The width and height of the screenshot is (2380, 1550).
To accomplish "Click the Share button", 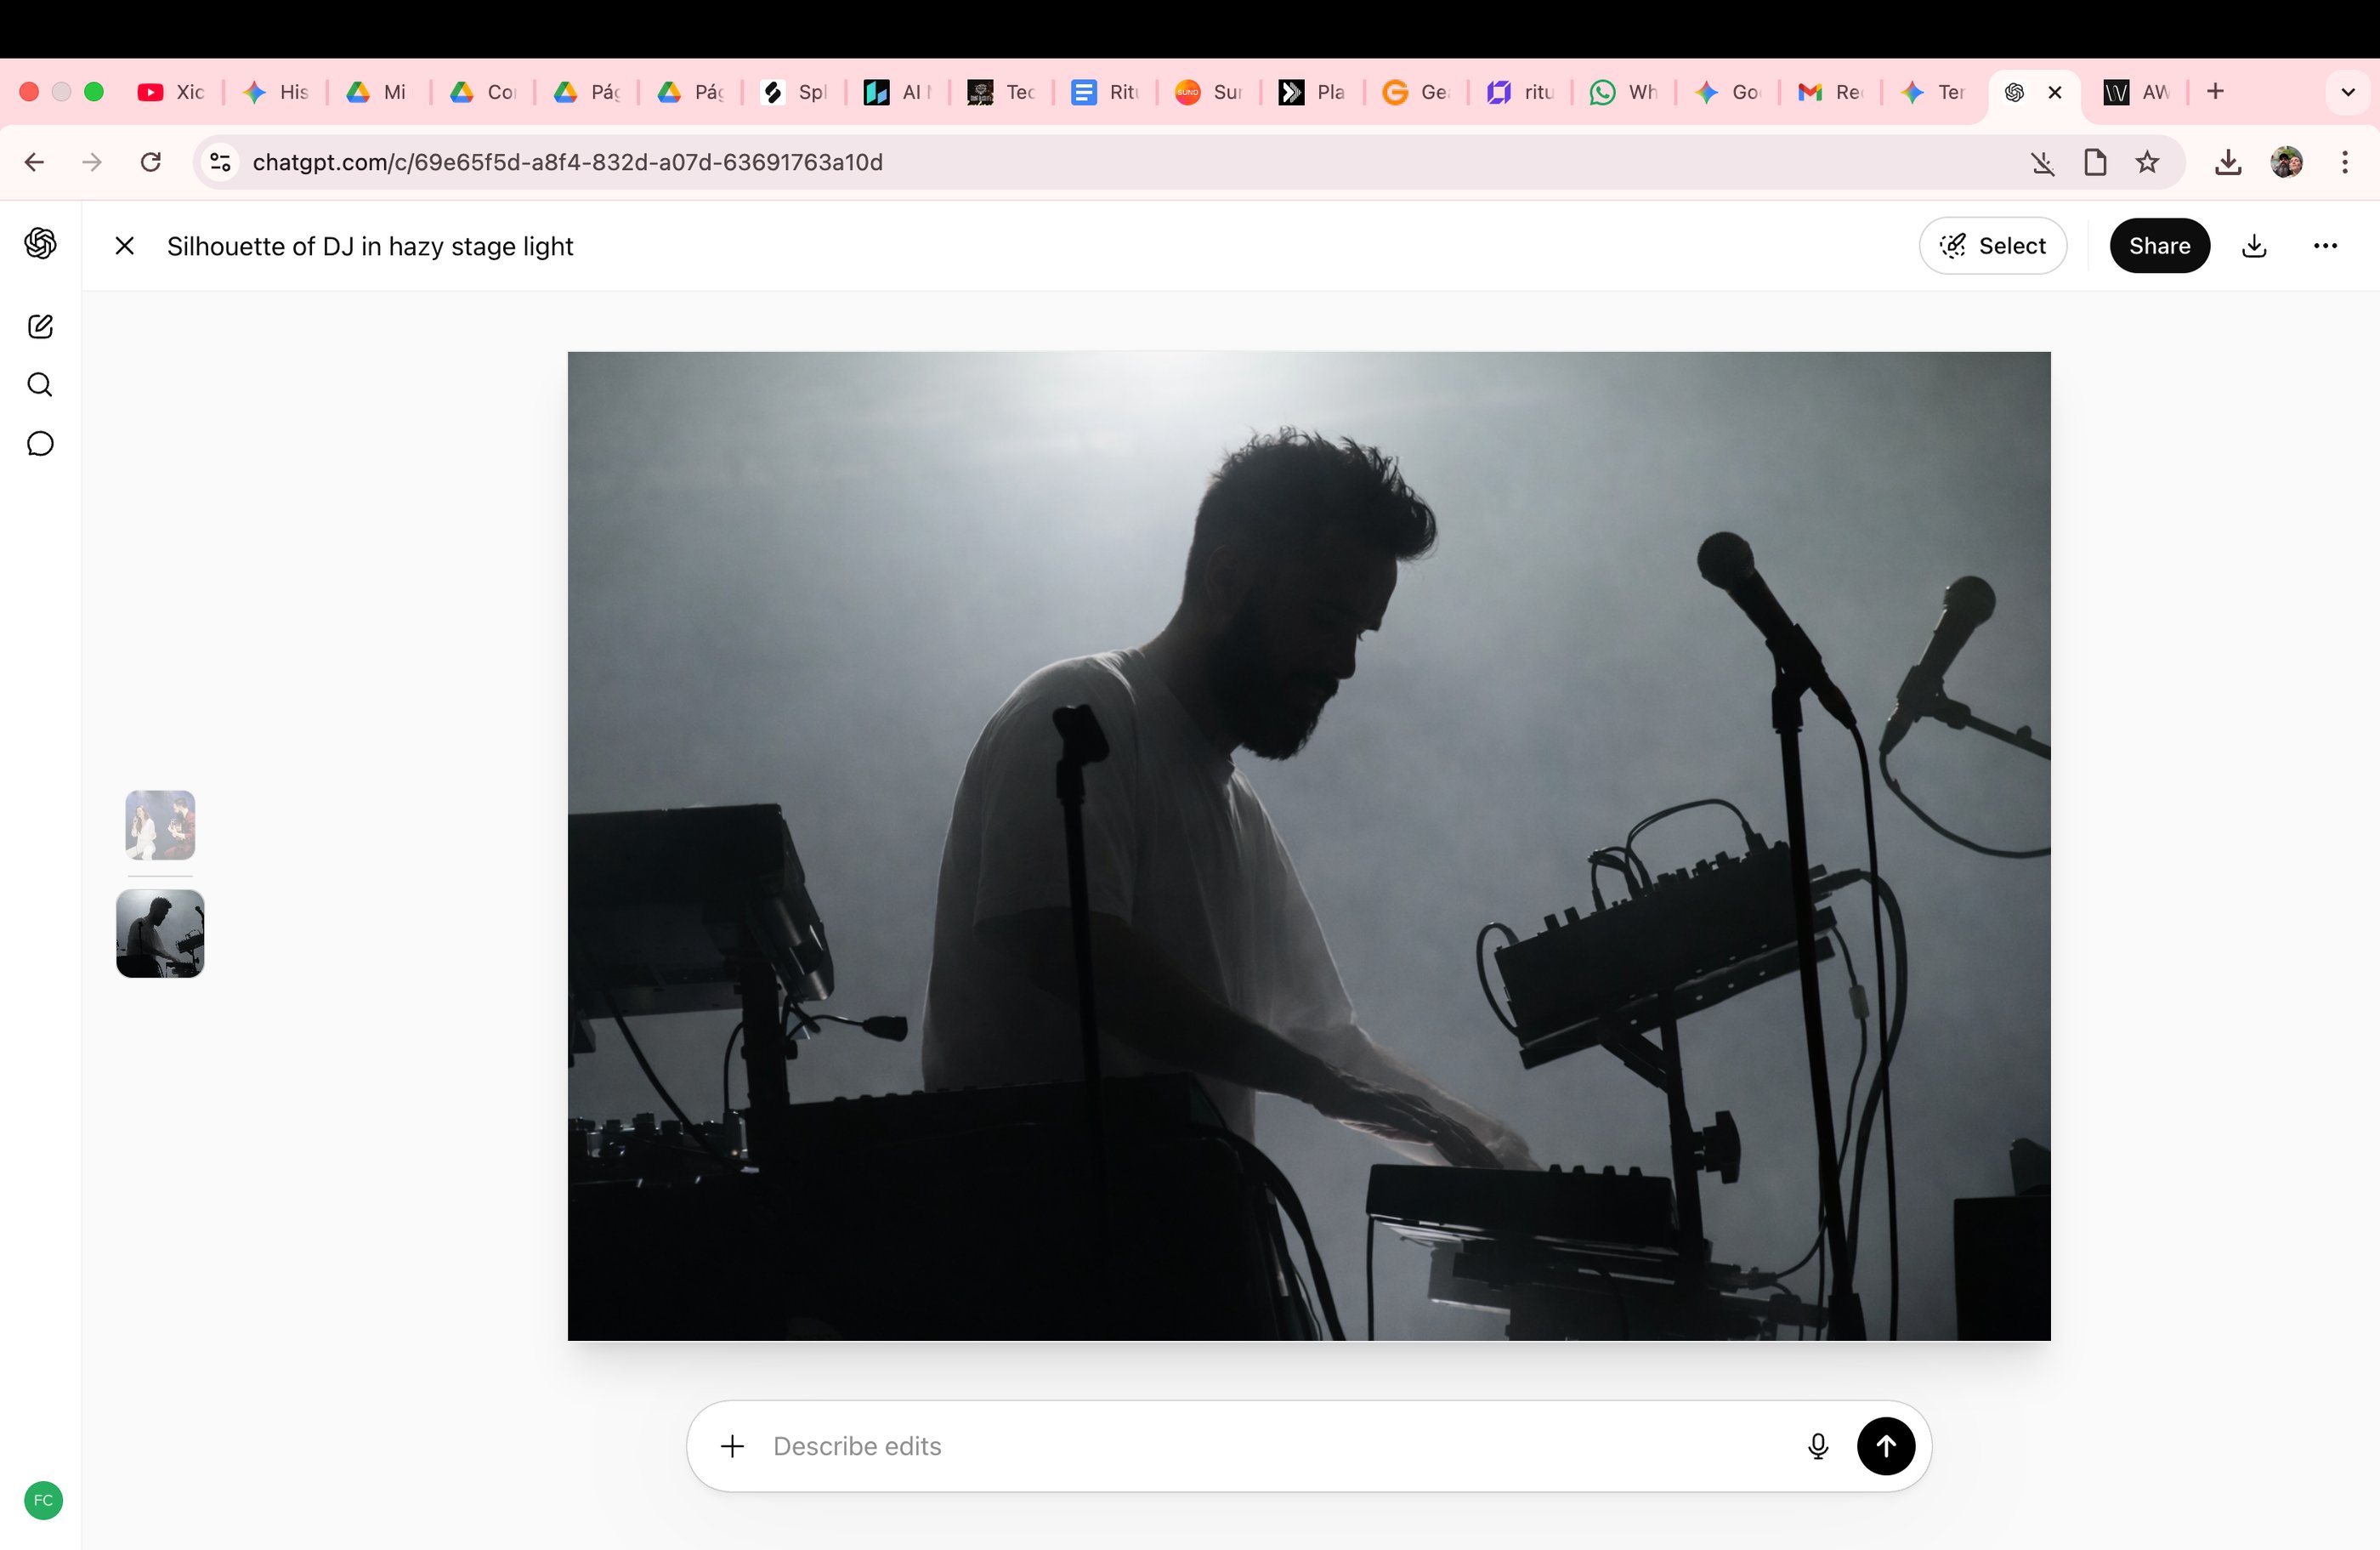I will (2159, 246).
